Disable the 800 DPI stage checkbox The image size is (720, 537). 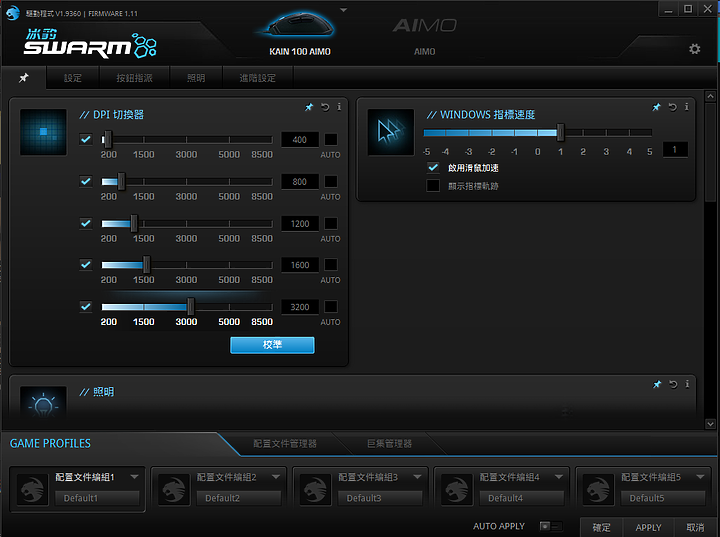point(86,181)
